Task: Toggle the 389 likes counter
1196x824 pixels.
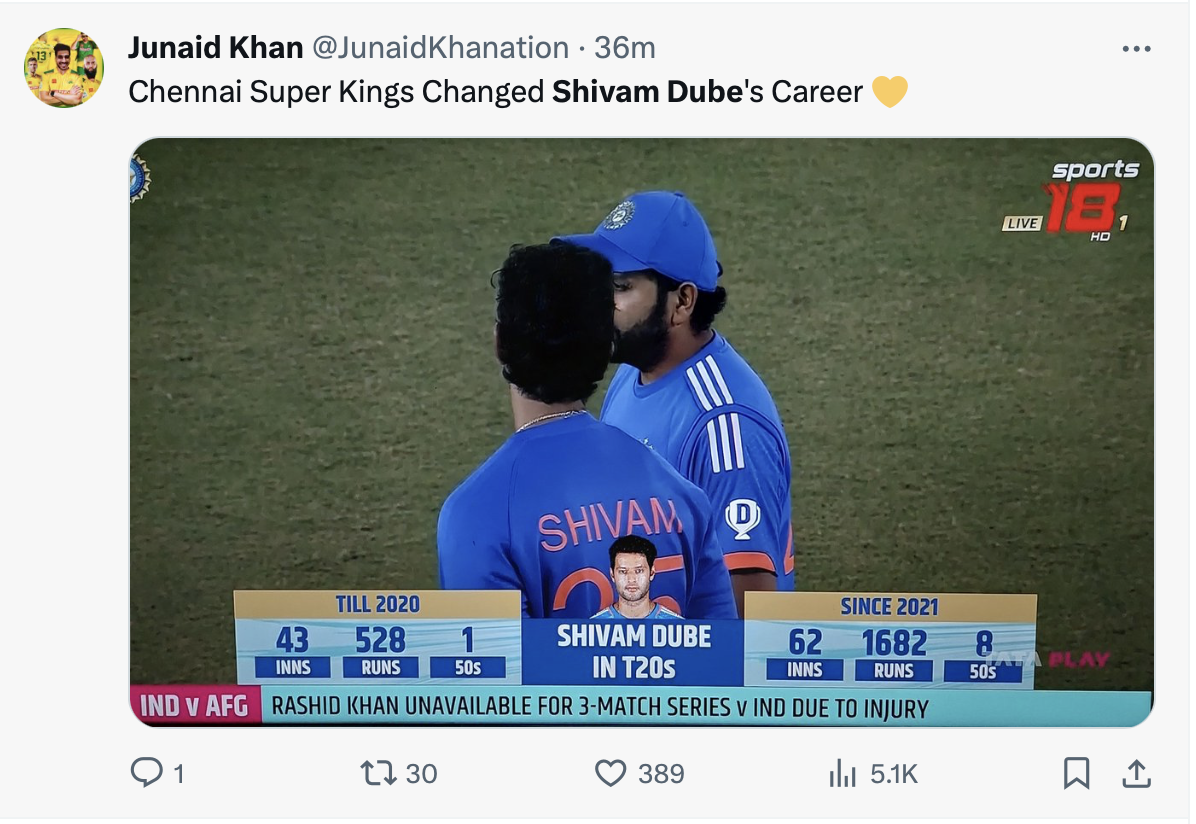Action: pos(661,773)
